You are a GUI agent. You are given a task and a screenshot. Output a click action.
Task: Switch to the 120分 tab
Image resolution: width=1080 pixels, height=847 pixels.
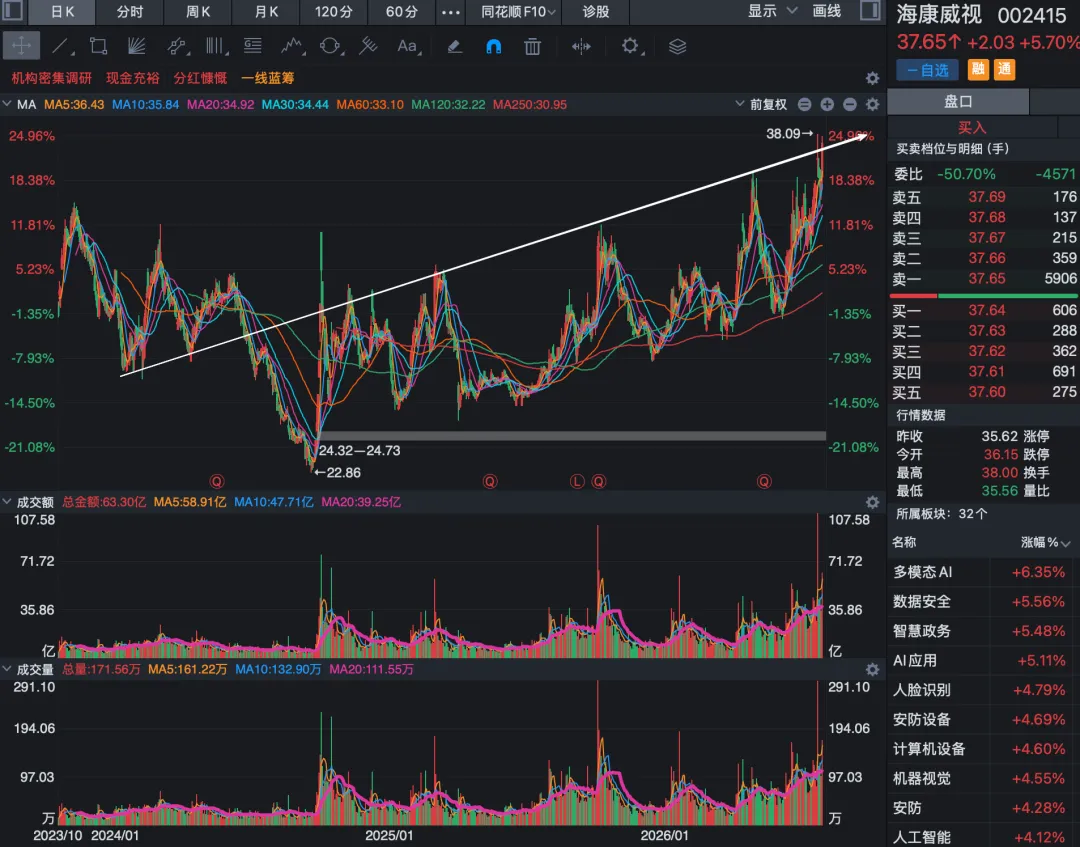(334, 12)
